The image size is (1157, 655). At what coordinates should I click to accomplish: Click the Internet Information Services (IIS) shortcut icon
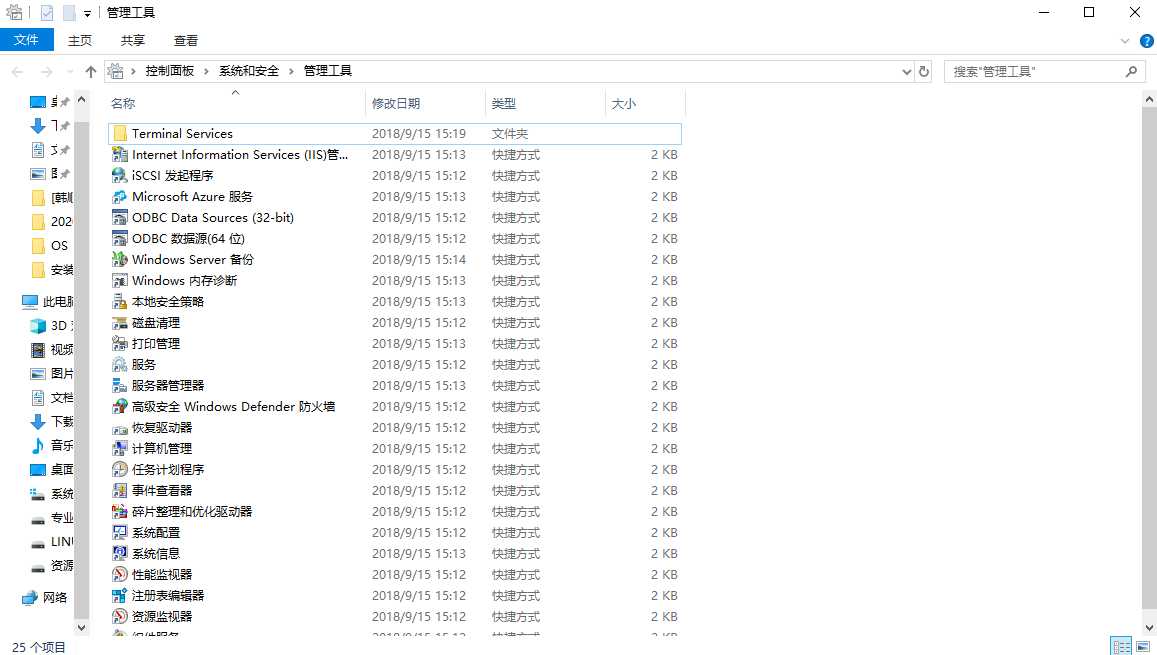pyautogui.click(x=120, y=155)
